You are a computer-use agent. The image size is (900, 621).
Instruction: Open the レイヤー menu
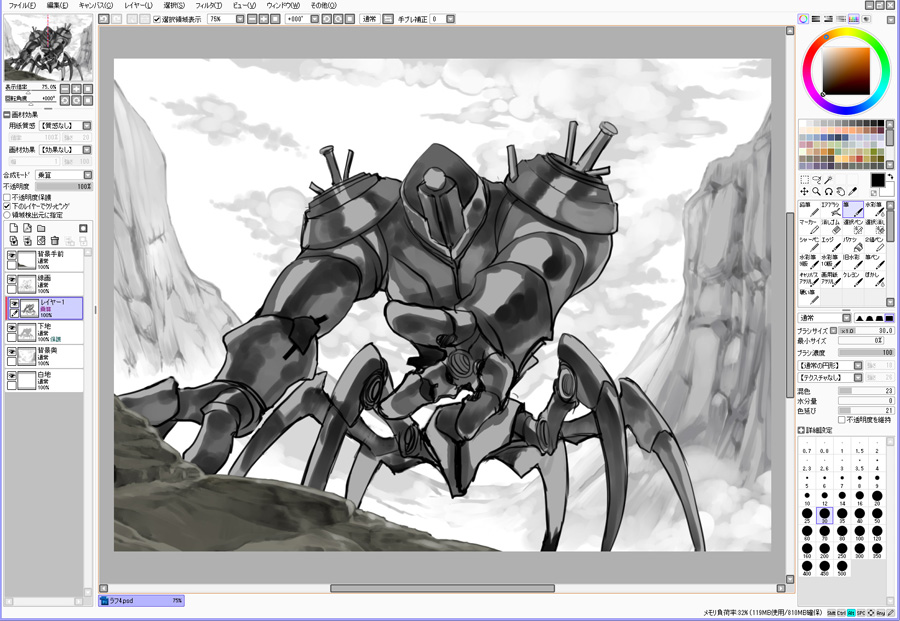coord(138,5)
